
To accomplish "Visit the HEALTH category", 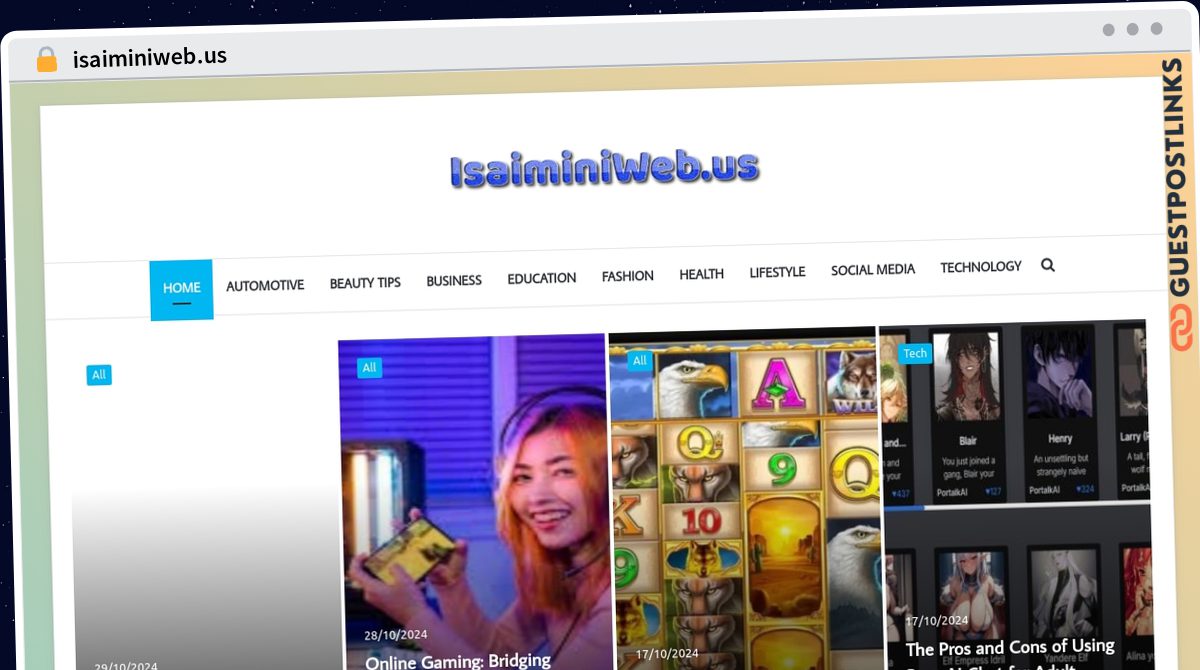I will point(701,274).
